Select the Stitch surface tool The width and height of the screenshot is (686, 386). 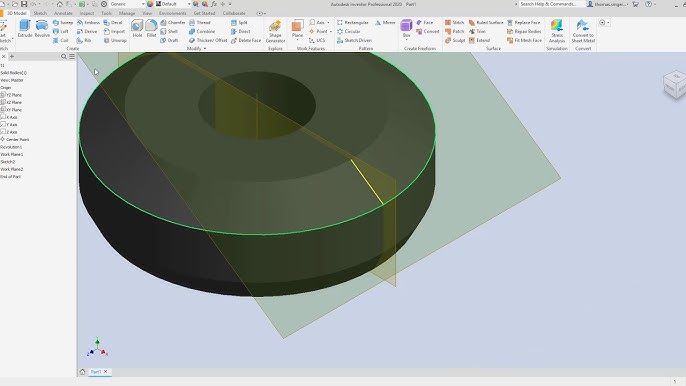455,22
